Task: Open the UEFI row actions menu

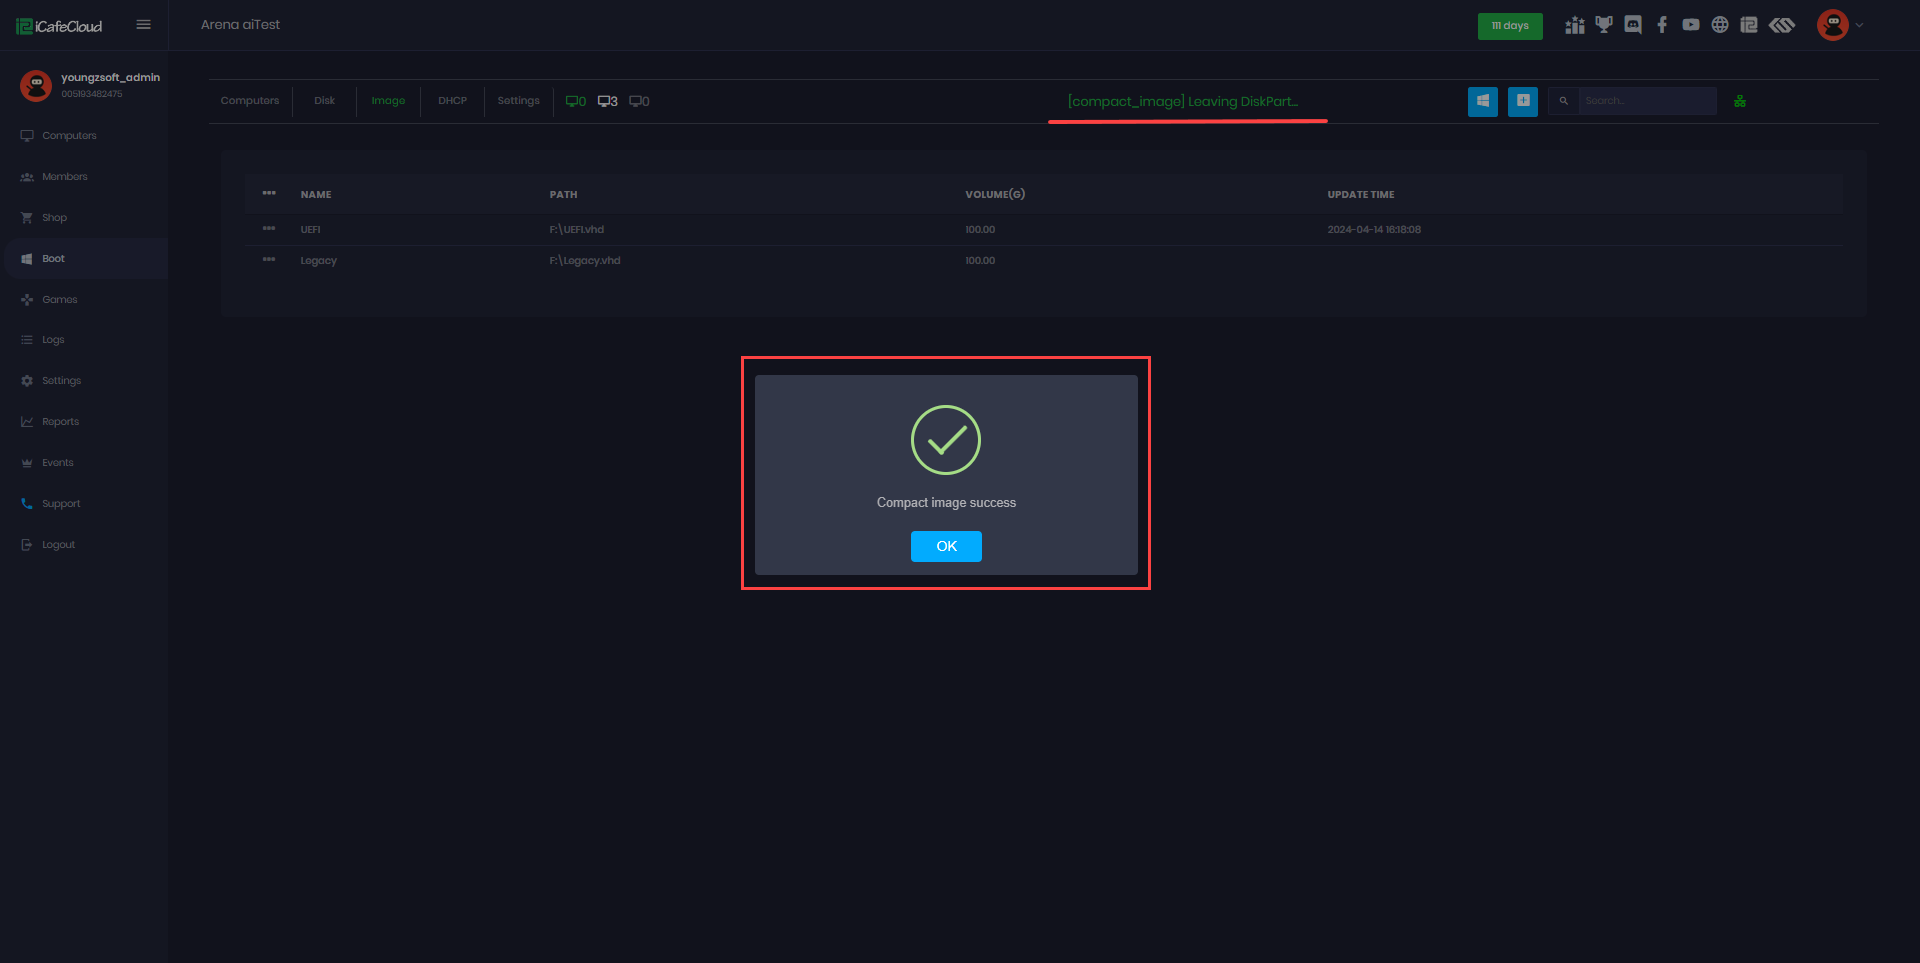Action: (x=268, y=229)
